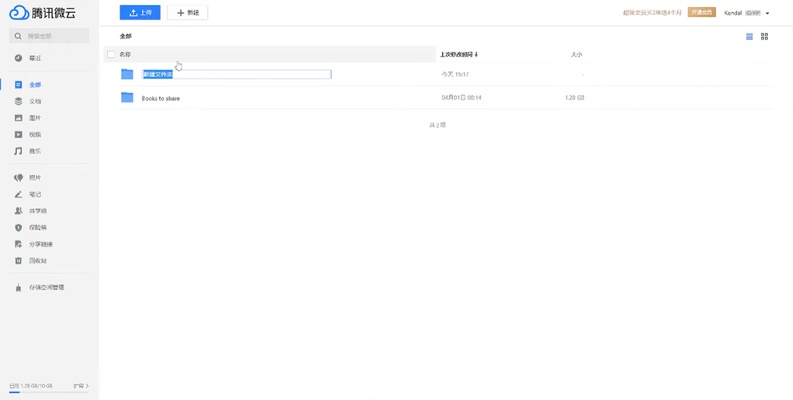Click the 开通会员 membership button
Viewport: 793px width, 400px height.
(701, 13)
